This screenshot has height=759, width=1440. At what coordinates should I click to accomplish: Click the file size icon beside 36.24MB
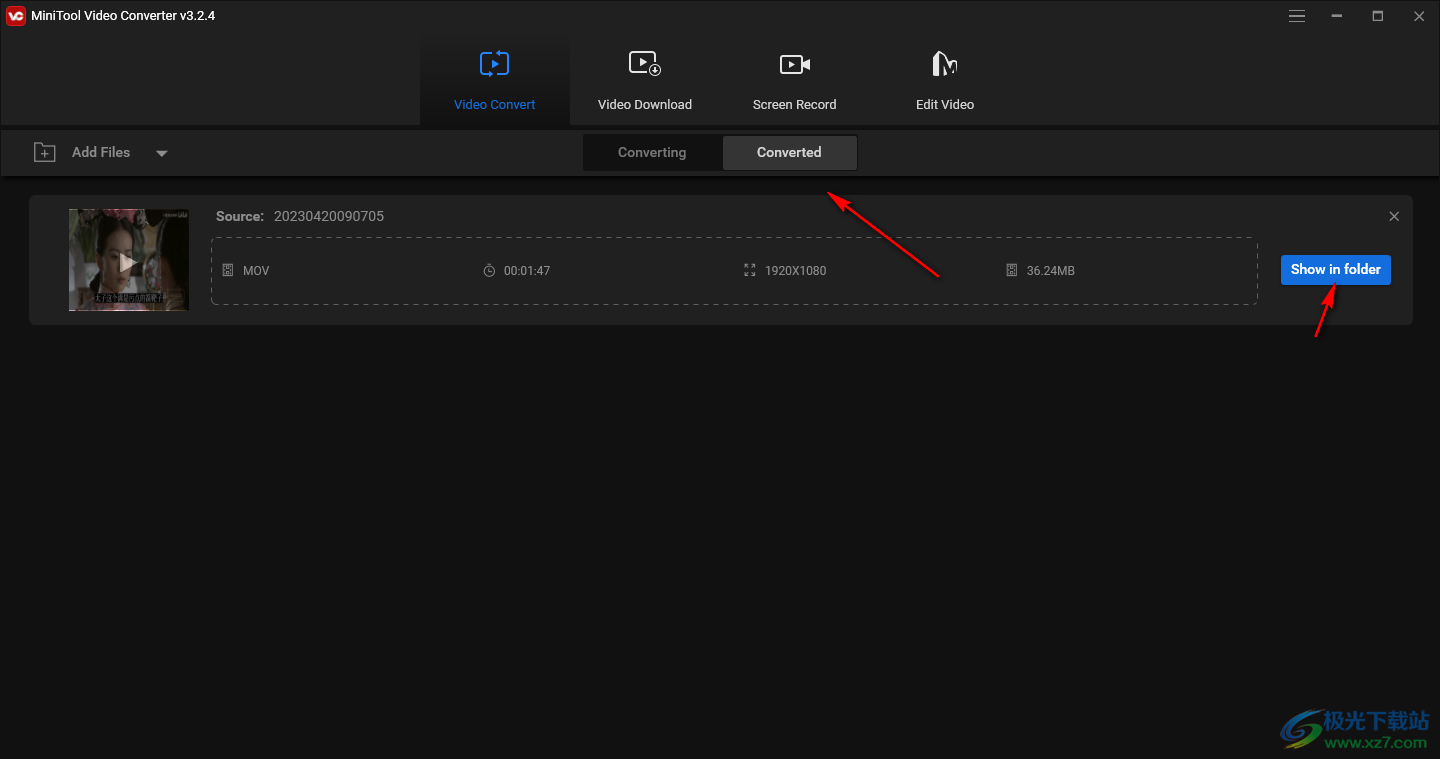[1012, 271]
